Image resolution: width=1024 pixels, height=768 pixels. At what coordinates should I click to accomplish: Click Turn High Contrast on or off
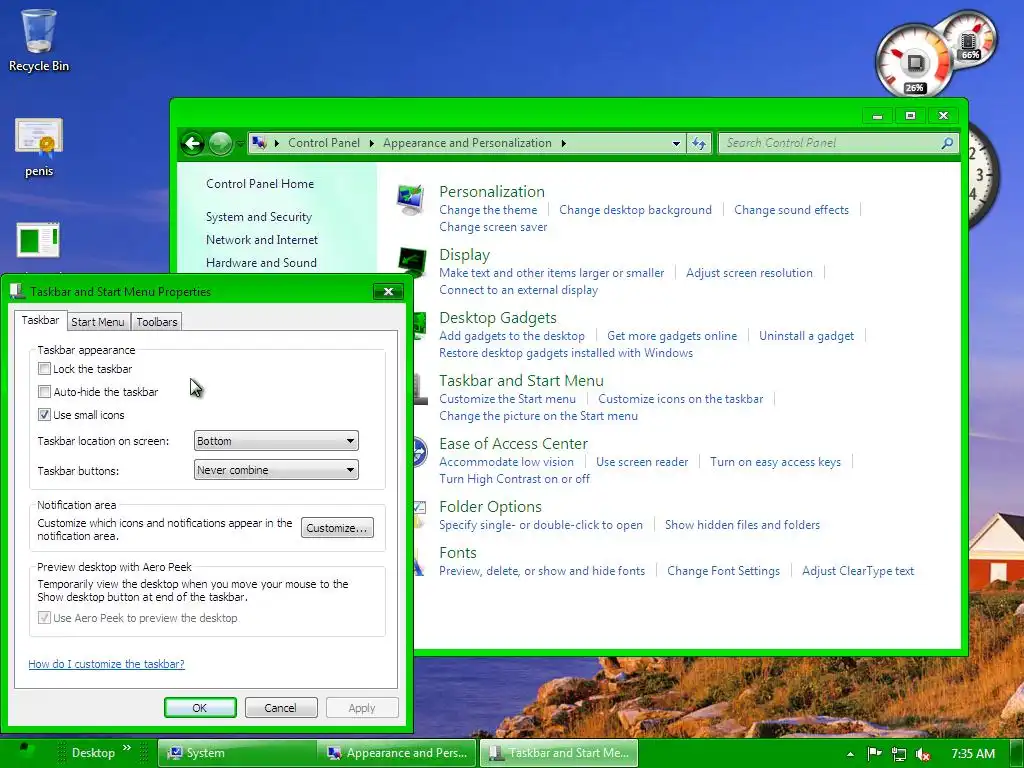click(514, 479)
